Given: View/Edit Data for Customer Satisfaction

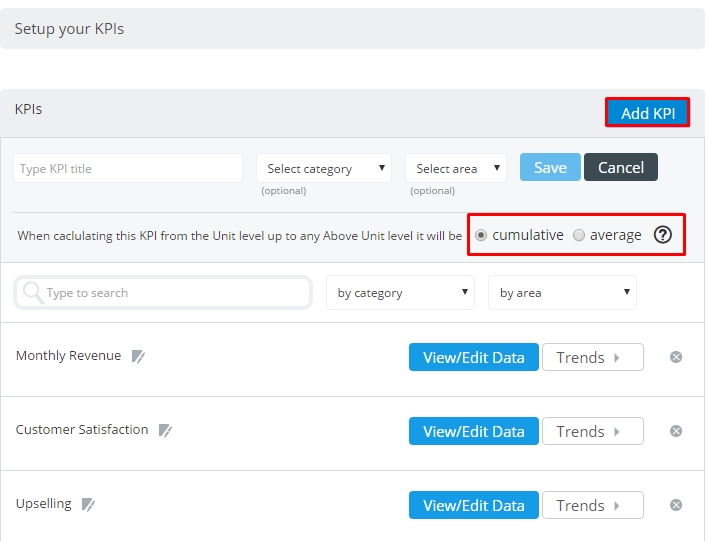Looking at the screenshot, I should pos(474,431).
